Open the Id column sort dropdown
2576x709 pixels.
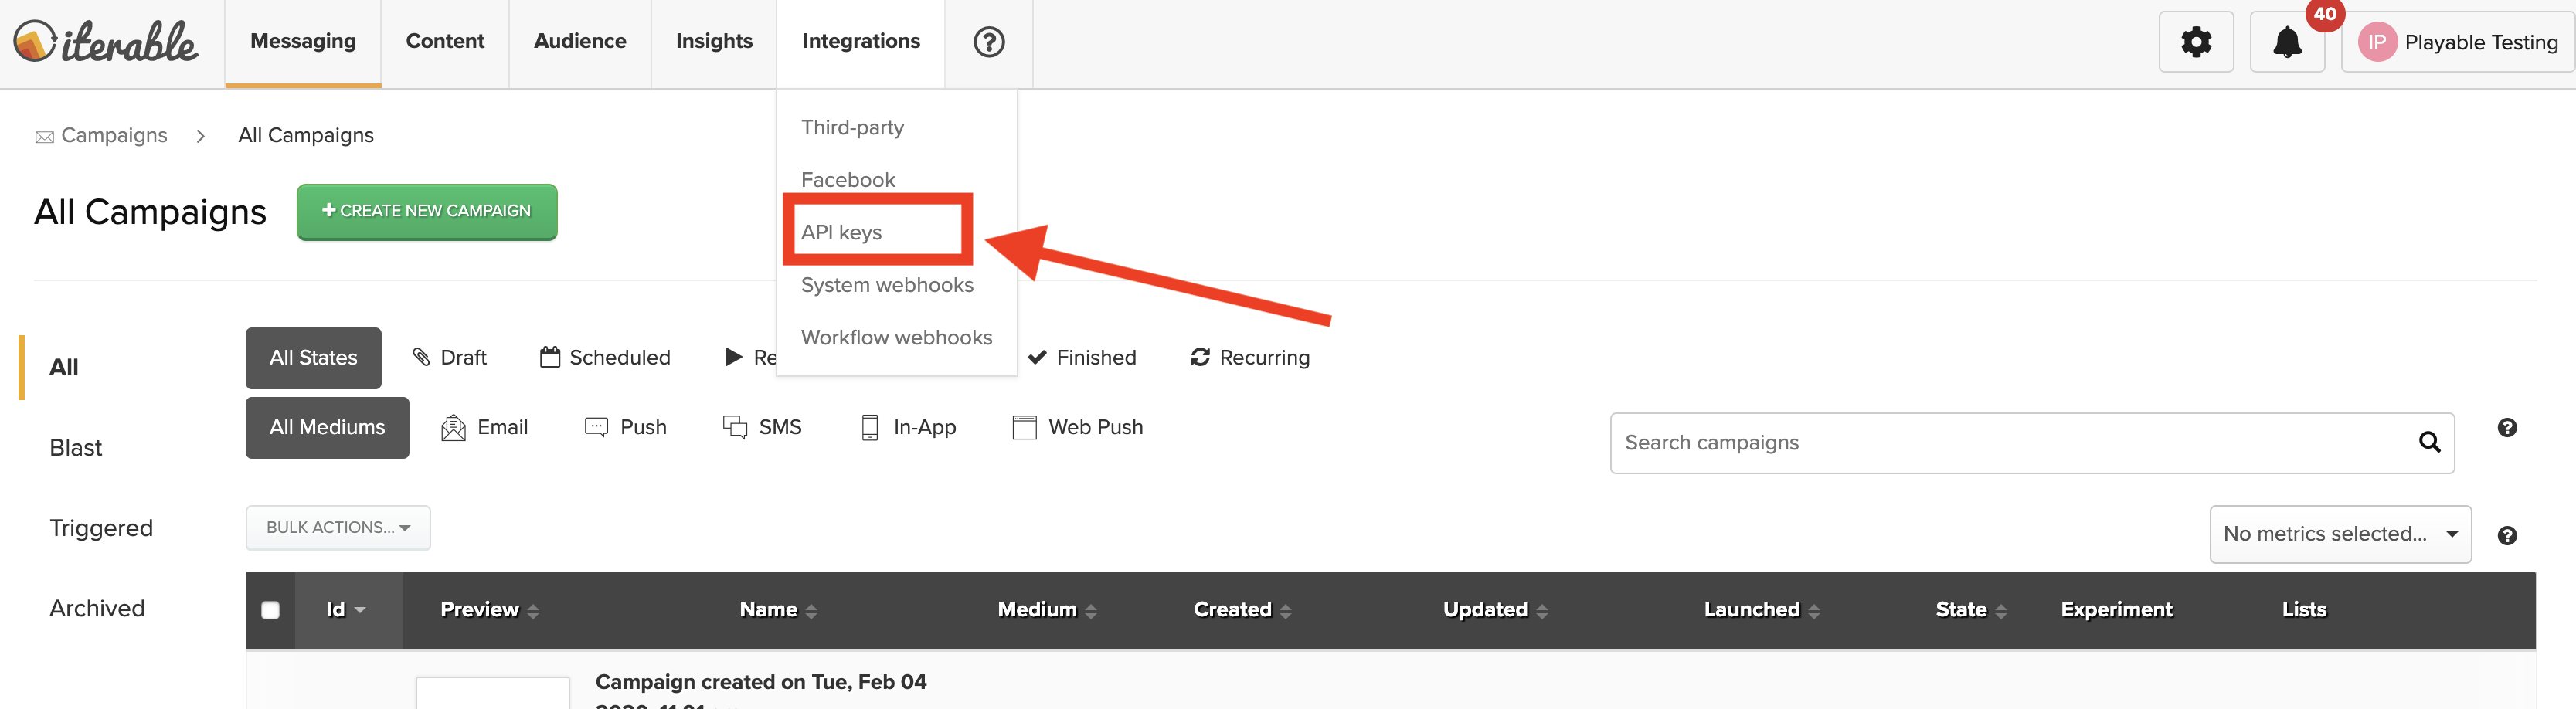346,609
